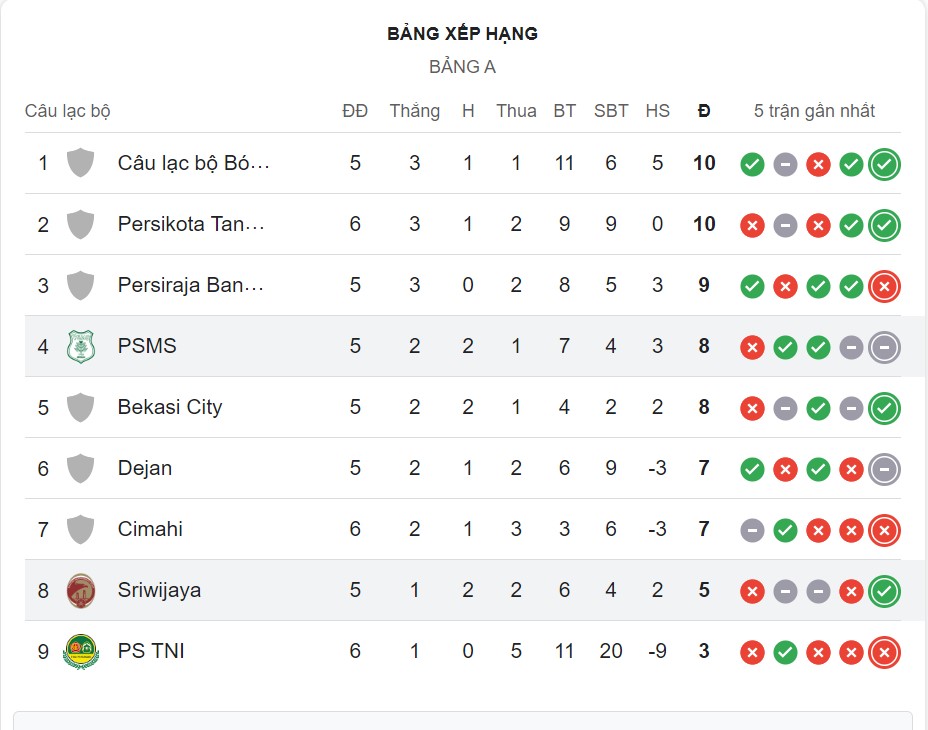
Task: Open the BẢNG XẾP HẠNG header
Action: [x=463, y=33]
